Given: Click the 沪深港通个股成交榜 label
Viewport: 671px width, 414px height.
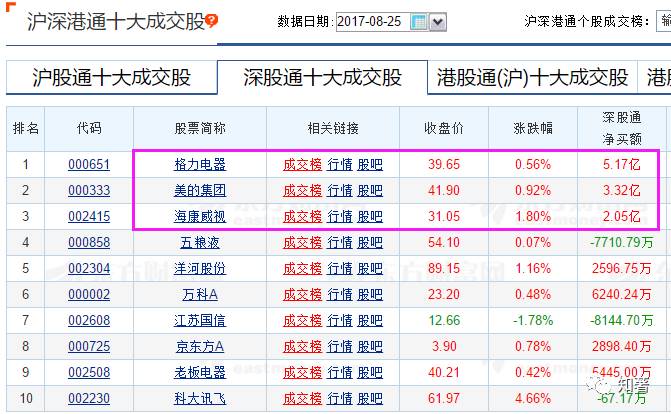Looking at the screenshot, I should [x=587, y=21].
